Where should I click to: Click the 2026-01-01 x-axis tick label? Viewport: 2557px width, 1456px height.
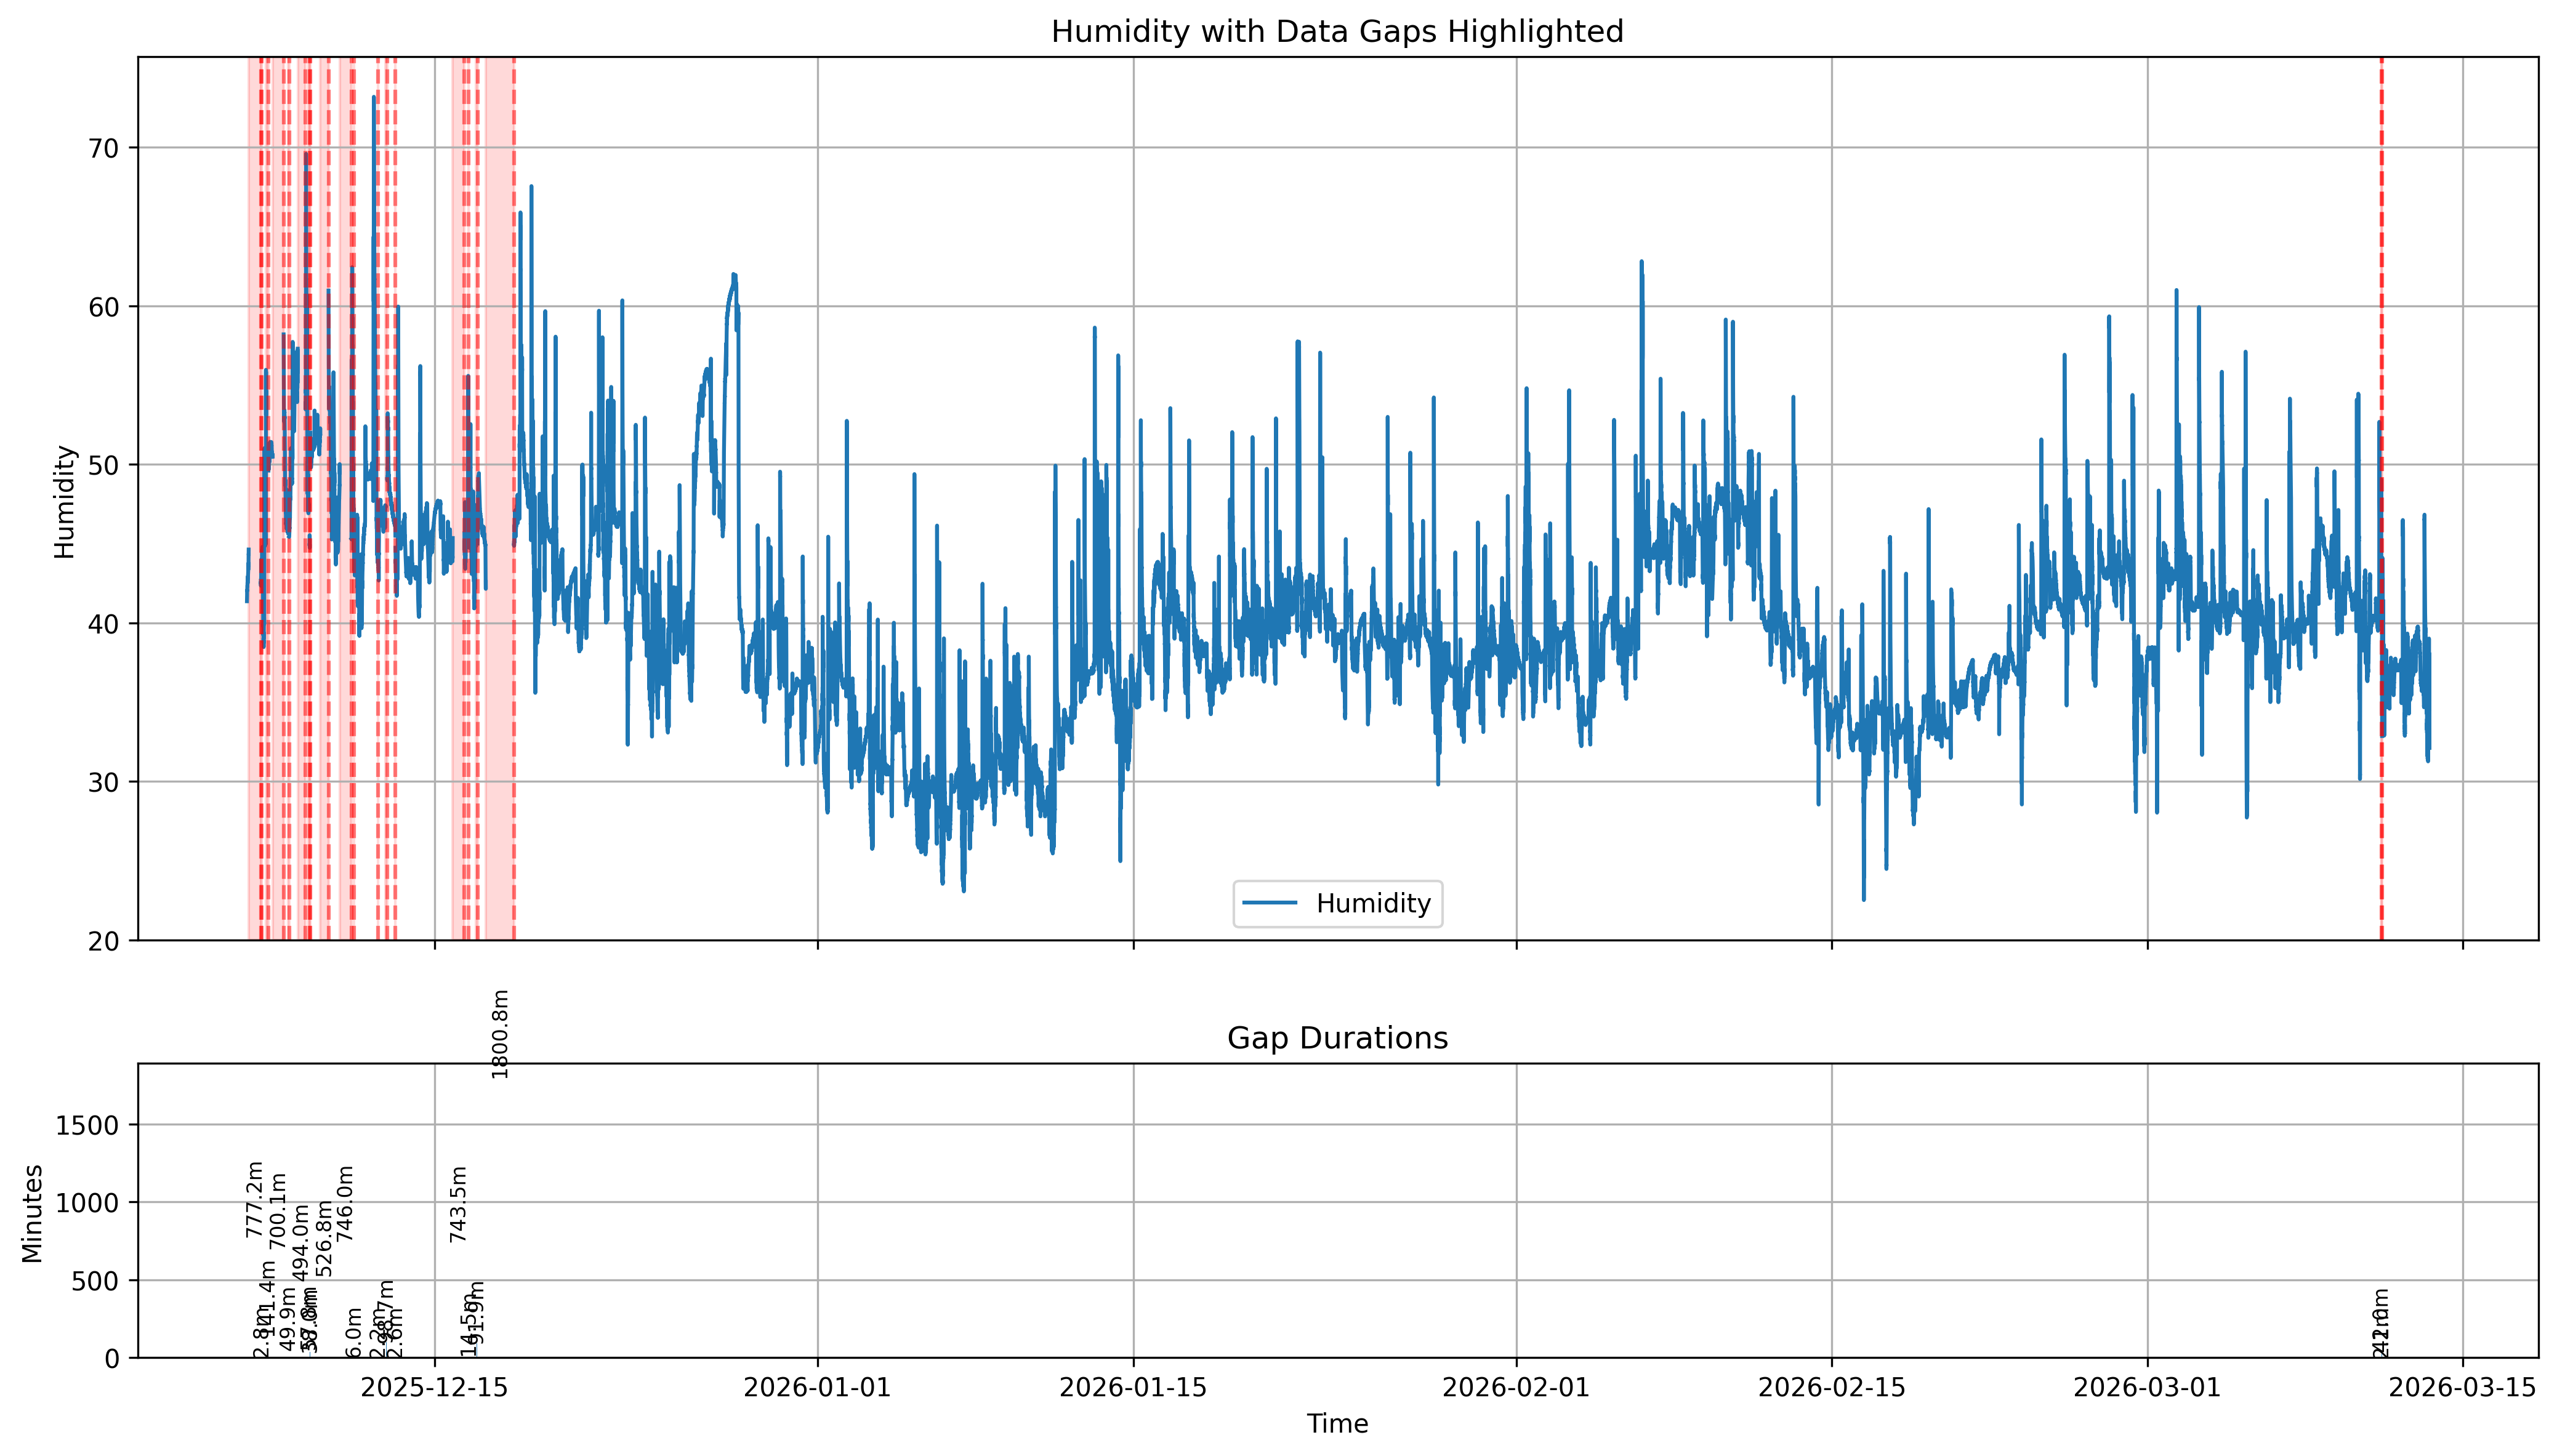click(817, 1388)
